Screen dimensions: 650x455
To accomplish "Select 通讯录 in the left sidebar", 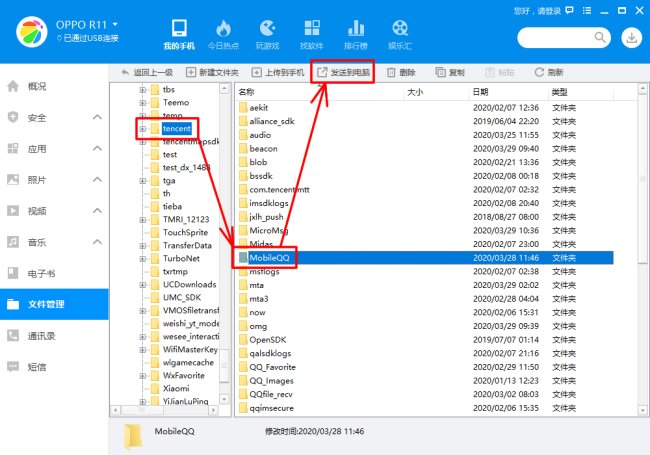I will pyautogui.click(x=42, y=336).
